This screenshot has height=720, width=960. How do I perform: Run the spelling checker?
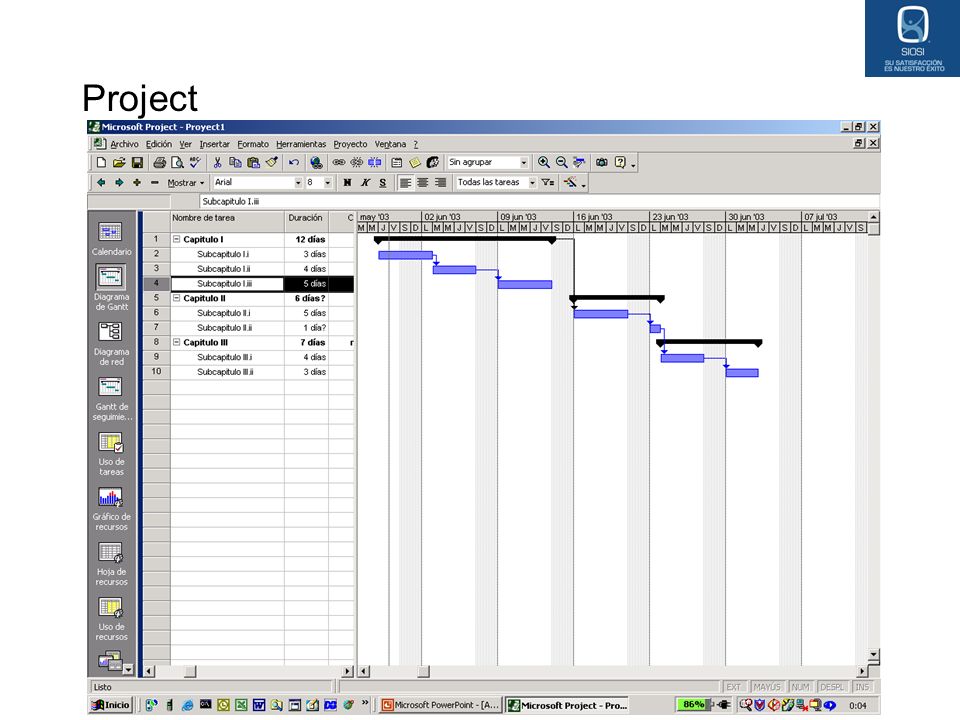(195, 162)
